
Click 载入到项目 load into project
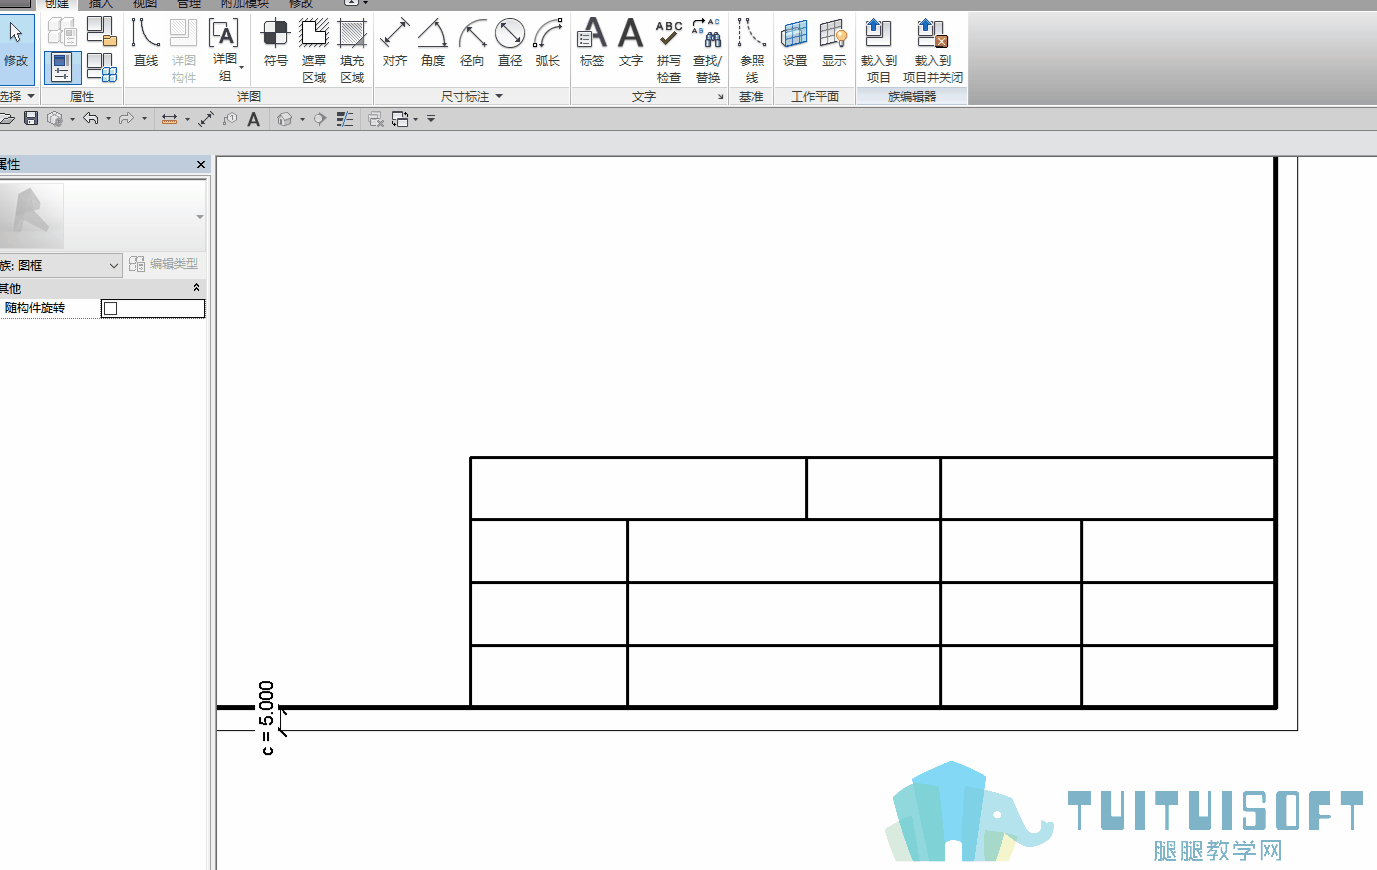tap(879, 50)
